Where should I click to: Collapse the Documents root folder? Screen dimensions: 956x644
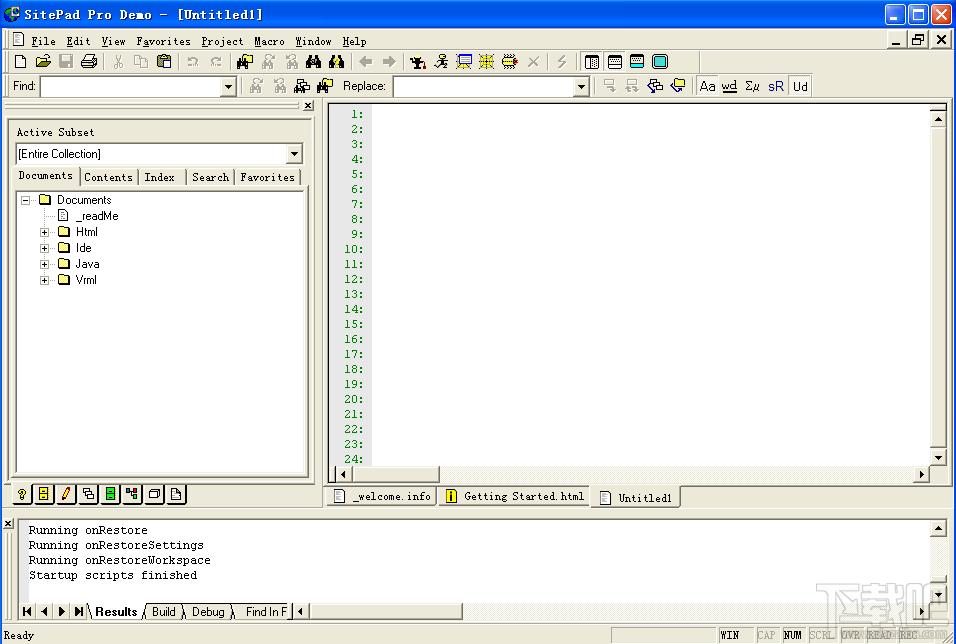pos(25,200)
